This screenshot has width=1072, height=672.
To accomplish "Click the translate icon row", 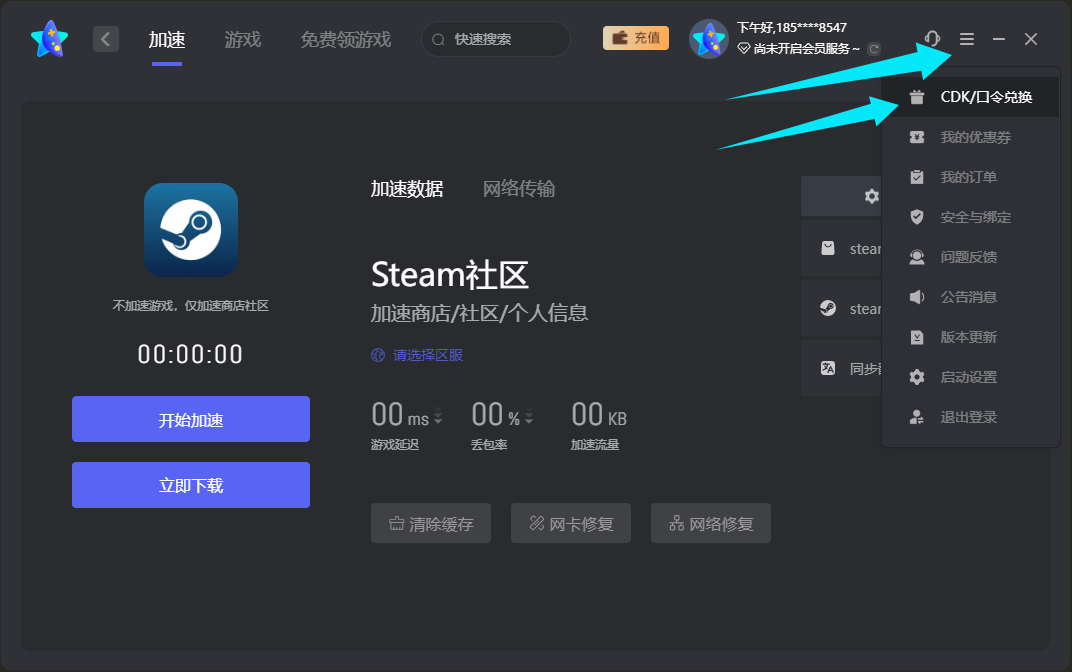I will point(842,368).
